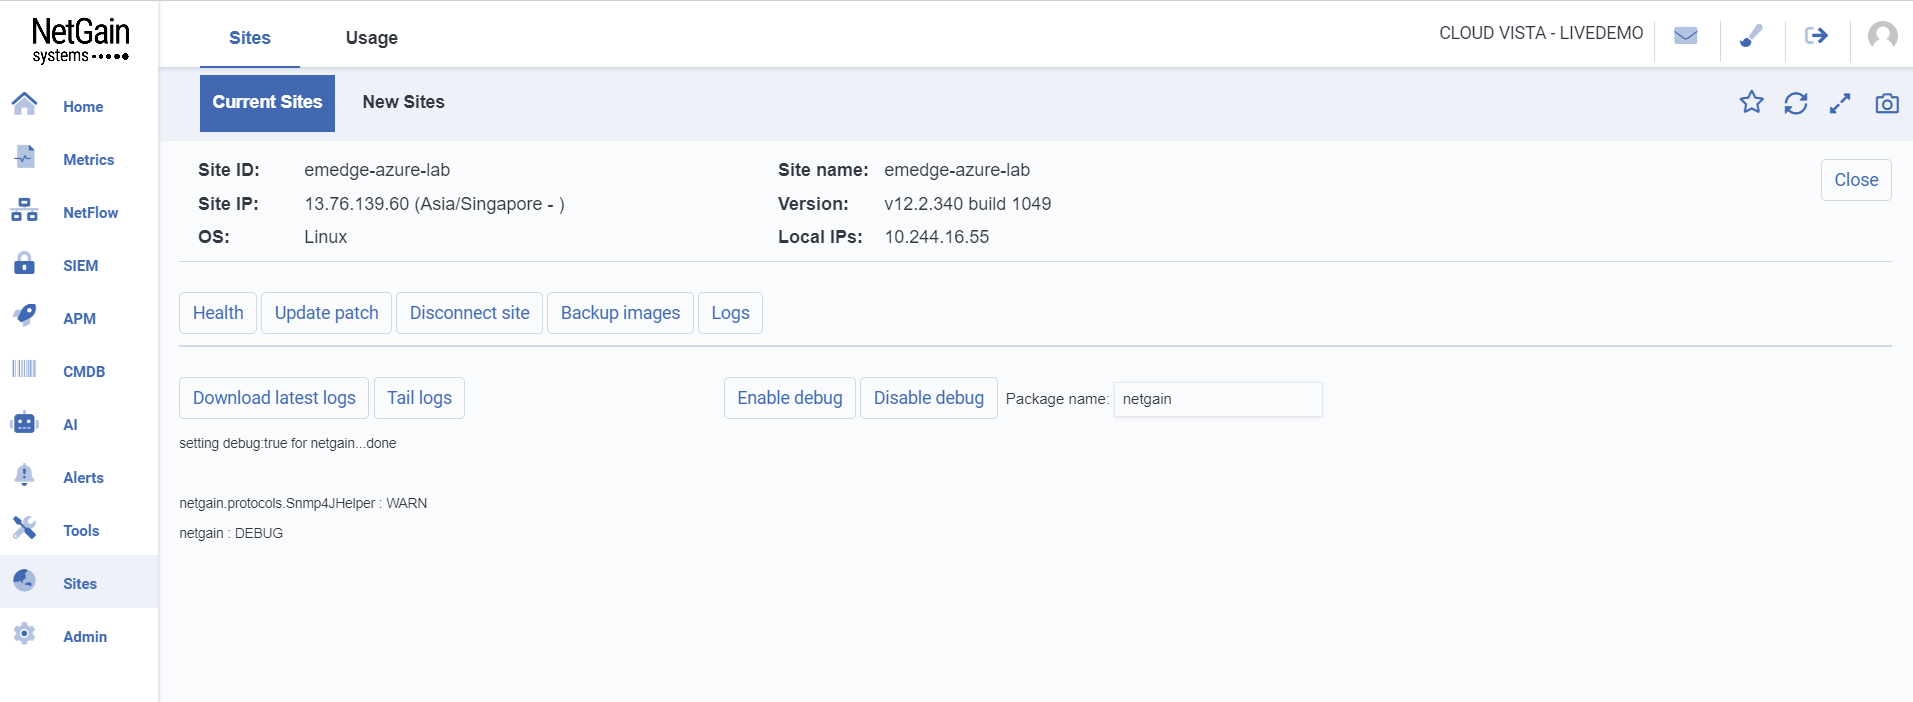Open the Metrics menu label
This screenshot has width=1913, height=702.
point(88,160)
